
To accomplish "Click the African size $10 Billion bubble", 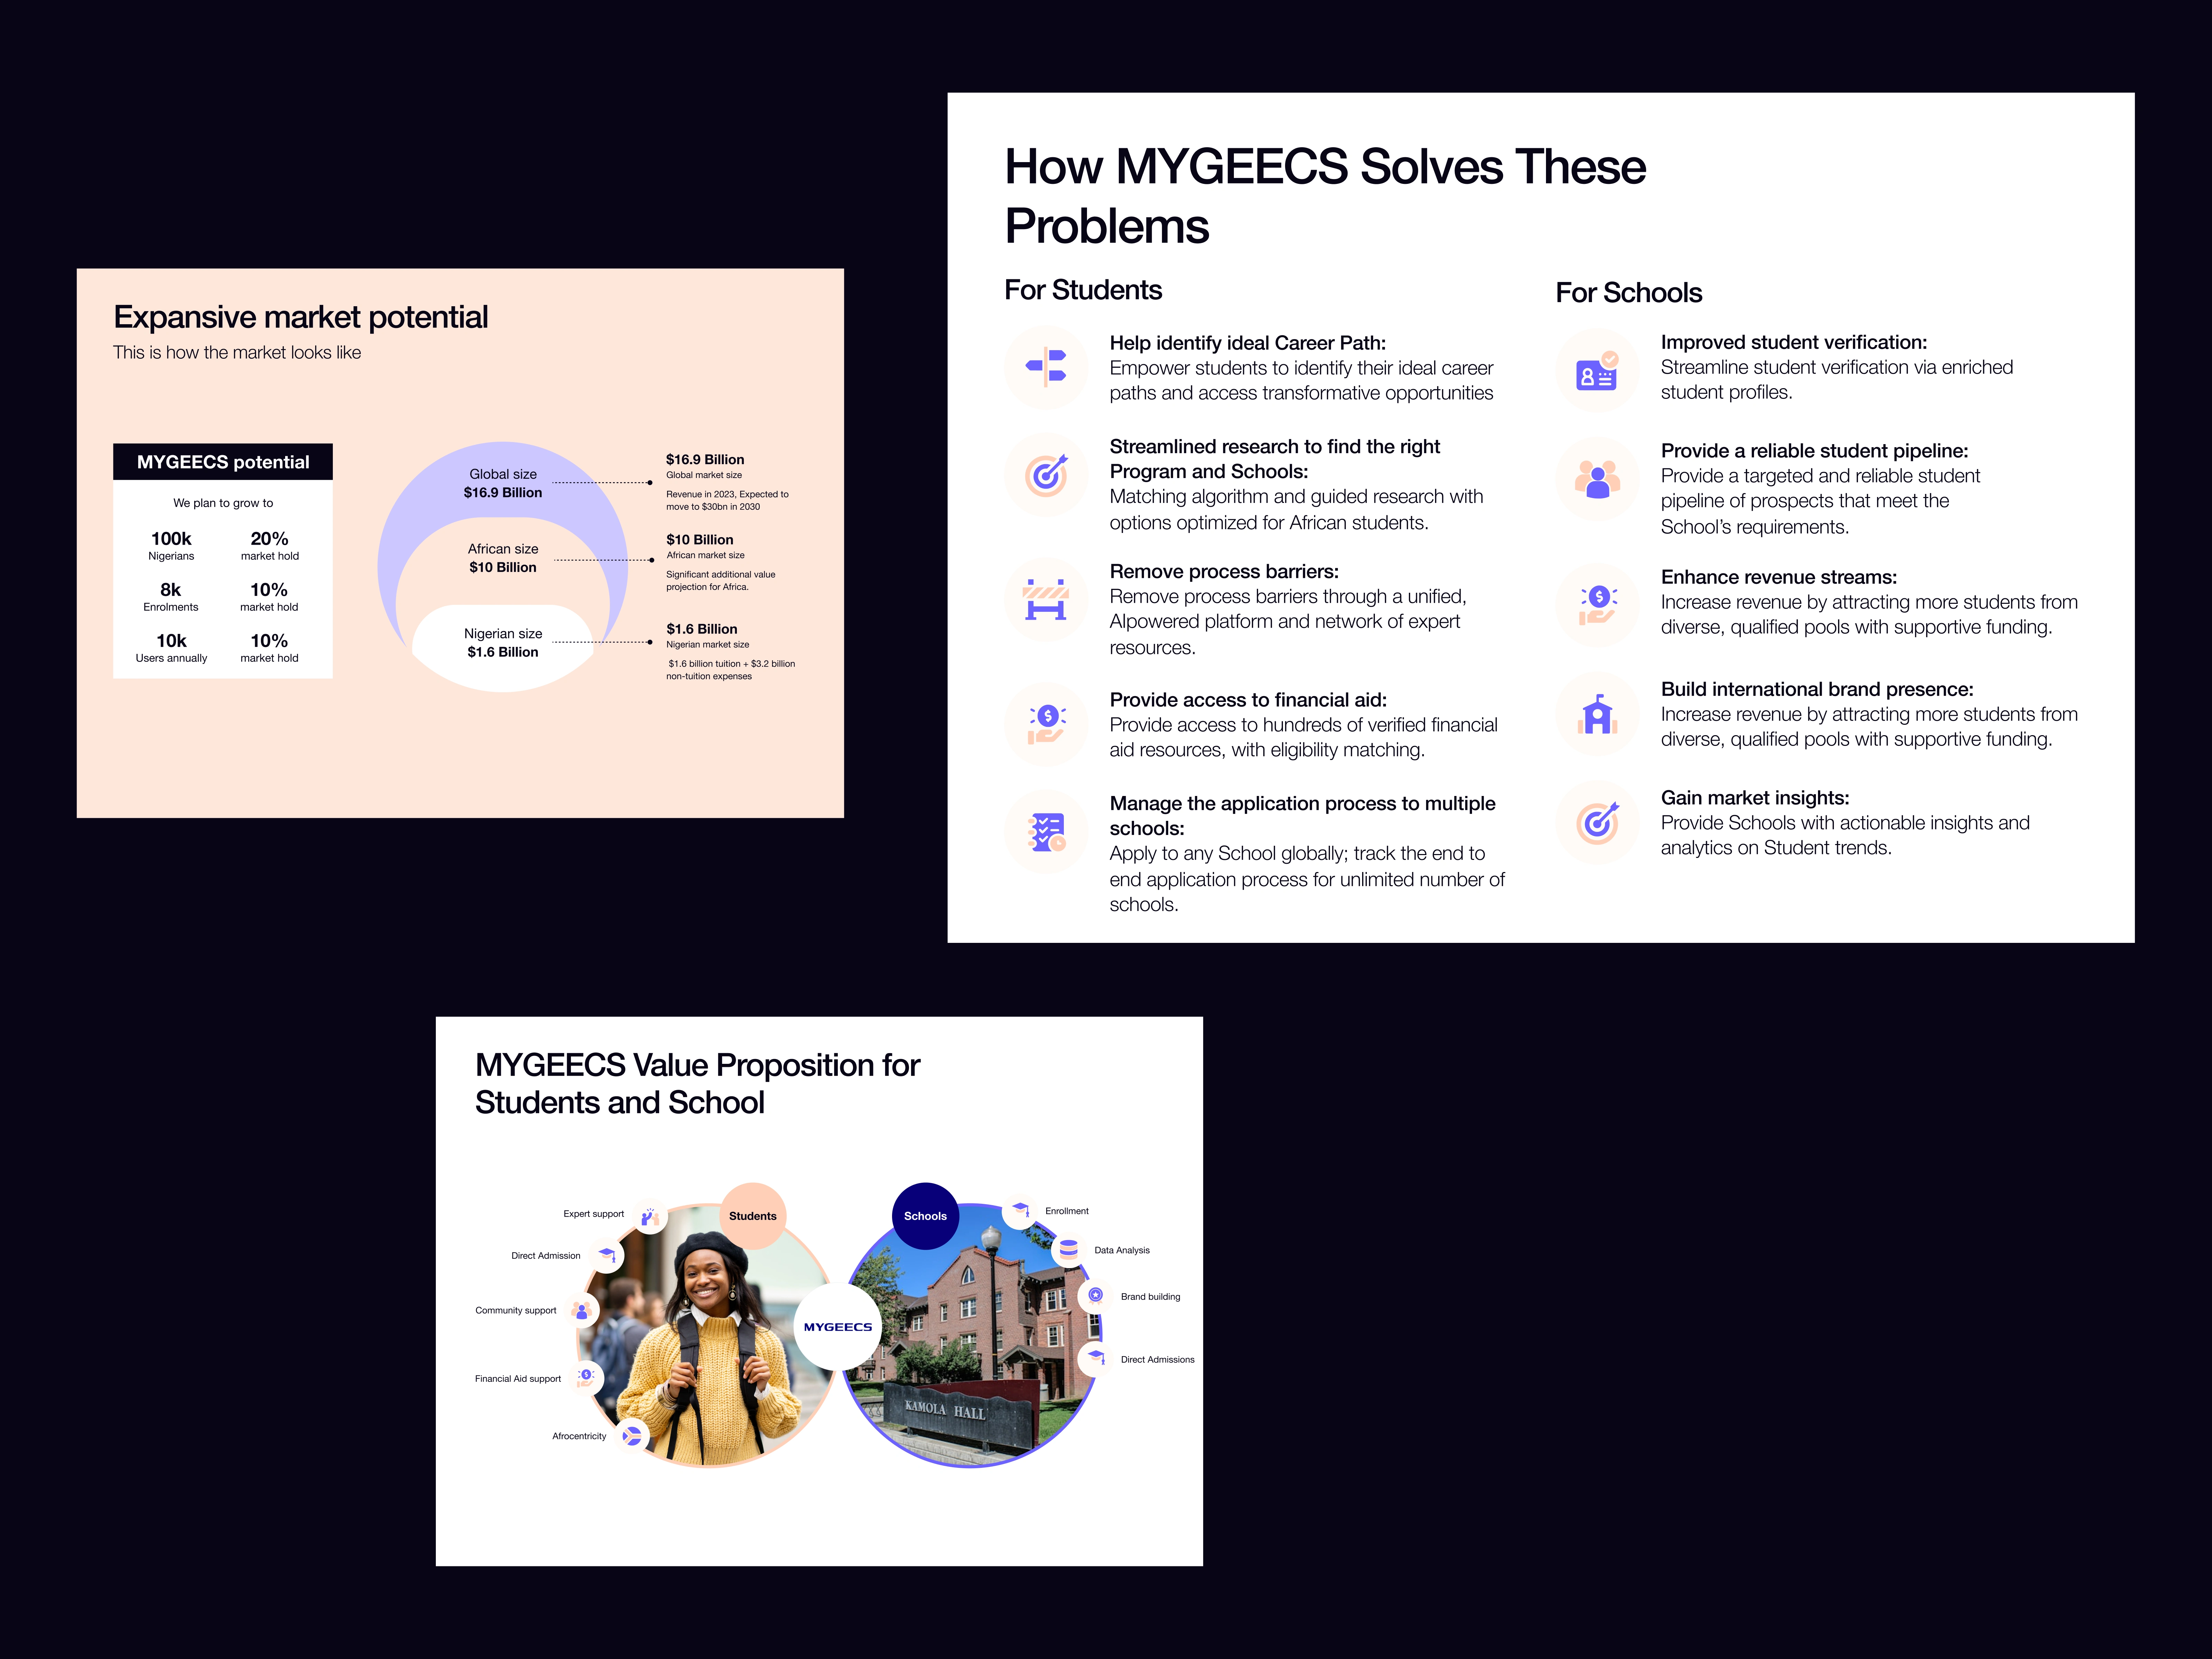I will [x=503, y=558].
